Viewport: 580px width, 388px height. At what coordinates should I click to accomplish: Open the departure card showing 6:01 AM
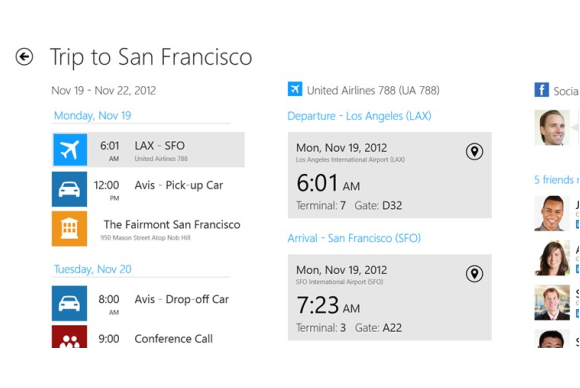click(x=390, y=175)
